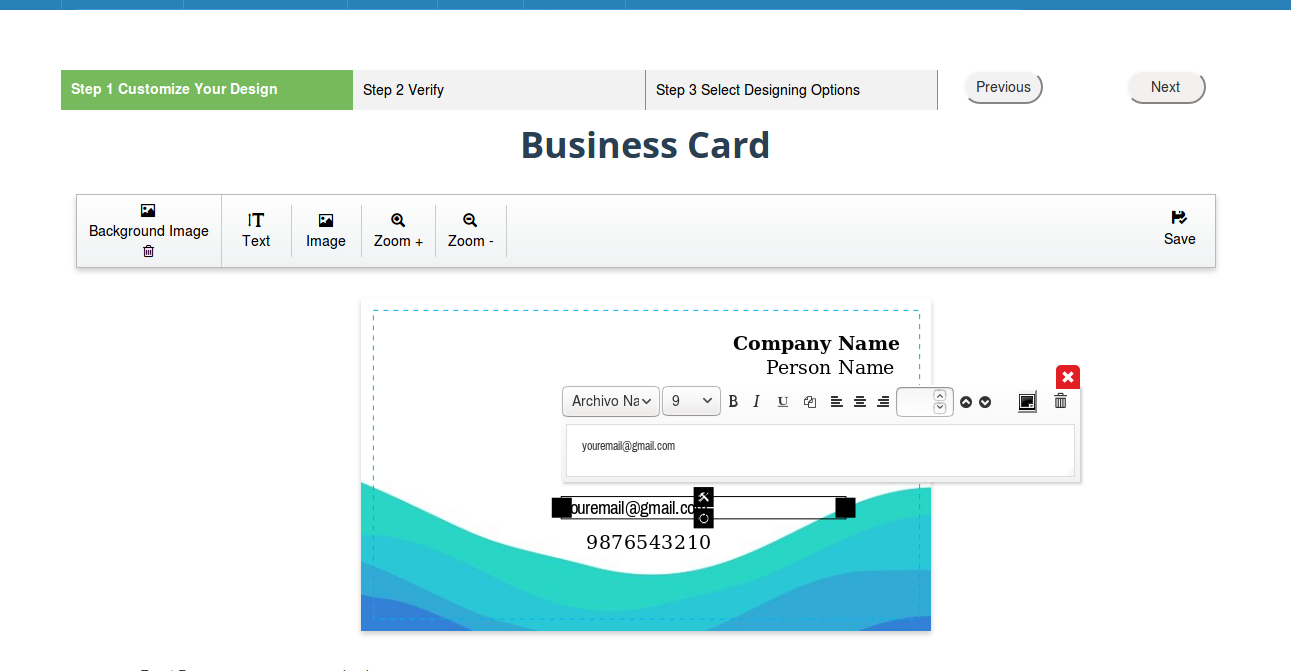Click in the email text editing area
Viewport: 1291px width, 671px height.
(820, 450)
